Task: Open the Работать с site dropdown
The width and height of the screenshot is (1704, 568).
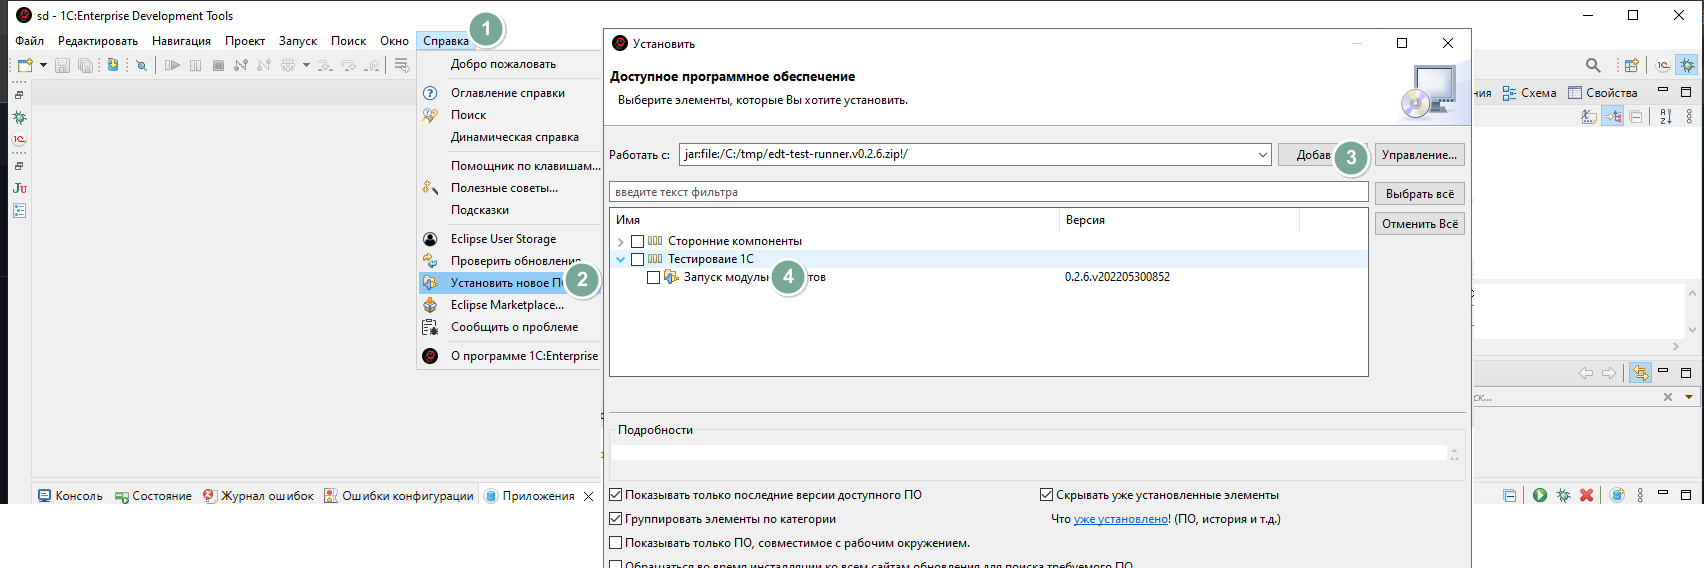Action: click(x=1262, y=154)
